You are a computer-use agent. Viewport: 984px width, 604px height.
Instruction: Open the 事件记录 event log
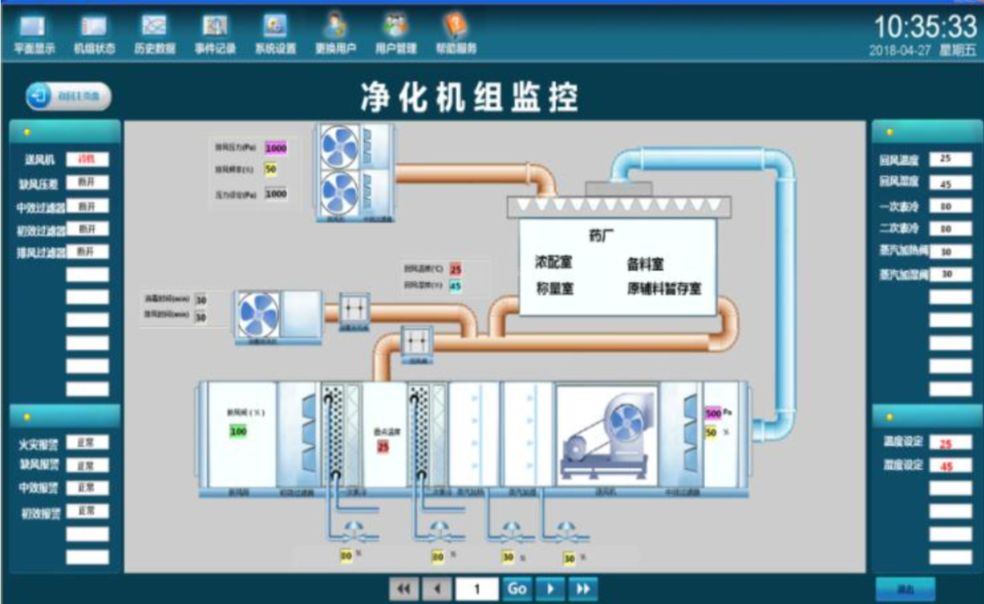[x=214, y=33]
